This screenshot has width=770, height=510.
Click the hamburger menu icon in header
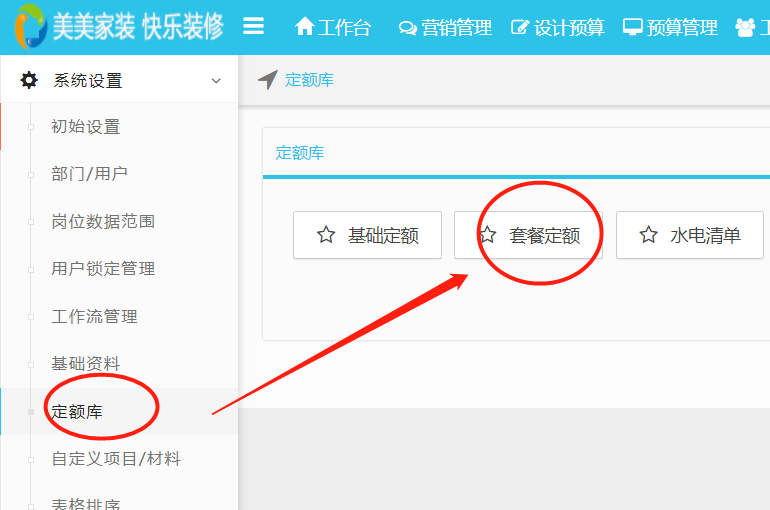point(254,27)
